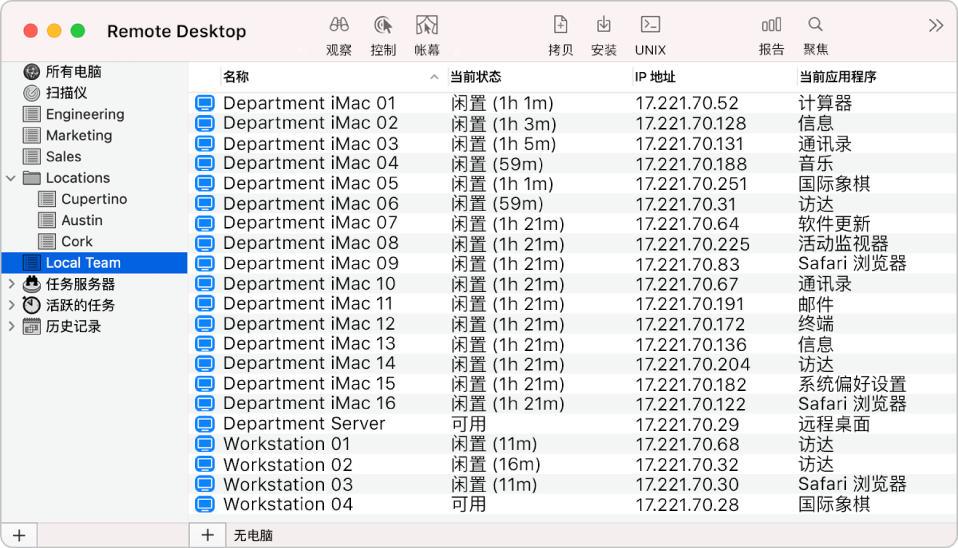Open the Engineering computer list
The image size is (958, 548).
[x=85, y=114]
